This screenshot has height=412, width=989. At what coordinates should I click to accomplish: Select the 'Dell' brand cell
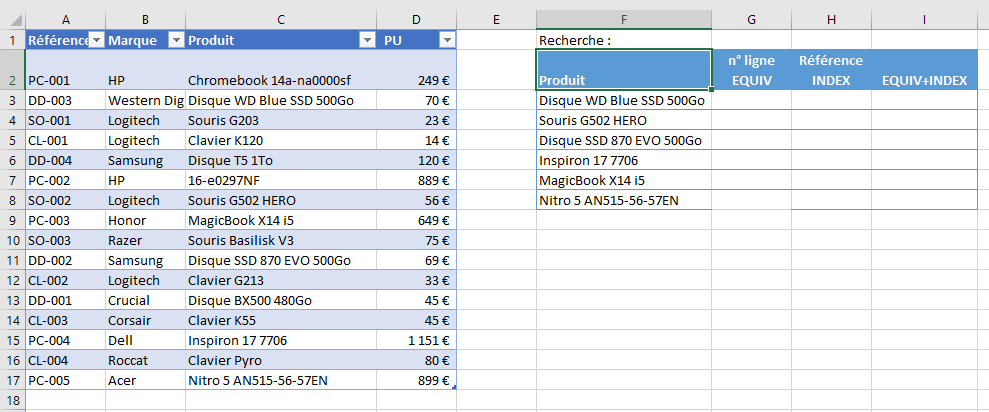[146, 341]
